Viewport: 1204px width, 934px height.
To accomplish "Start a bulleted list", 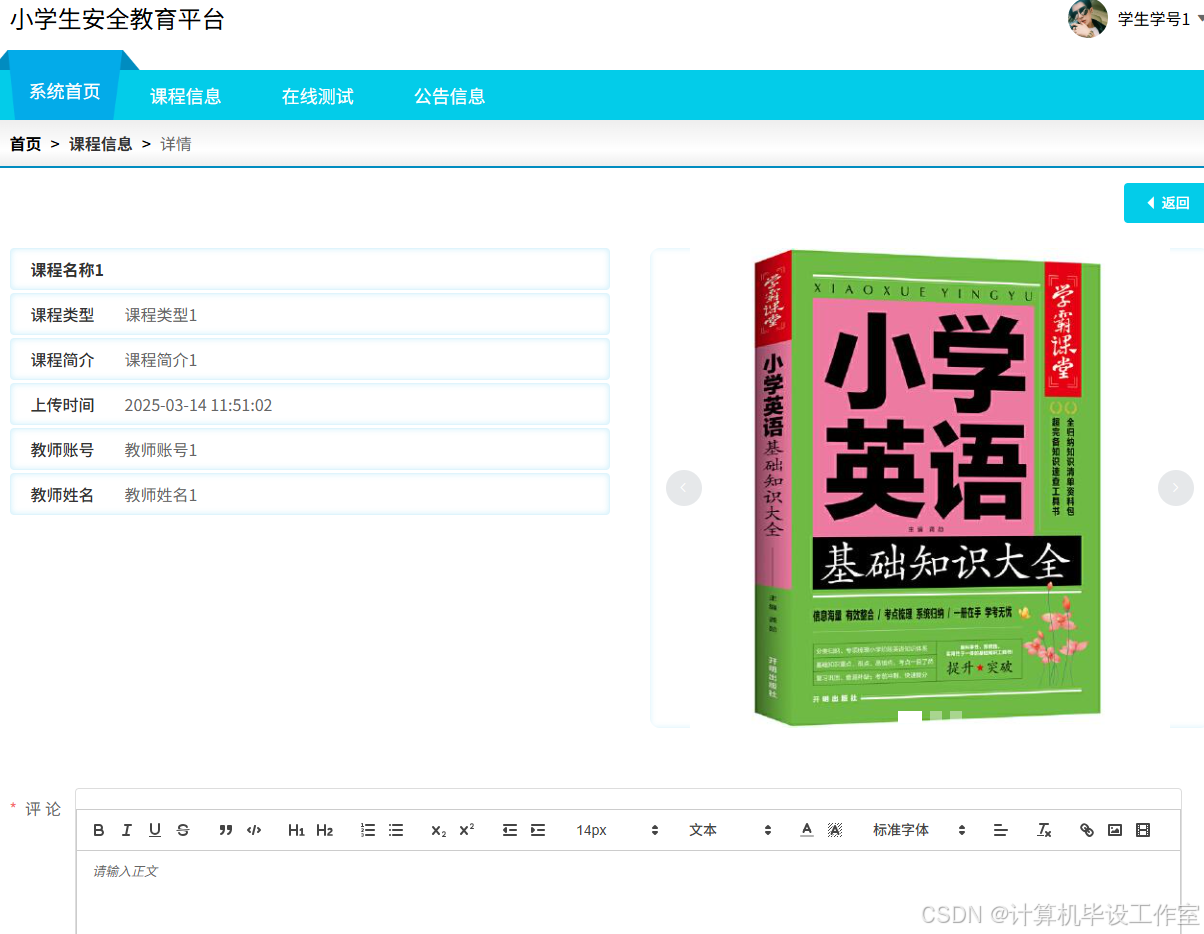I will click(396, 830).
